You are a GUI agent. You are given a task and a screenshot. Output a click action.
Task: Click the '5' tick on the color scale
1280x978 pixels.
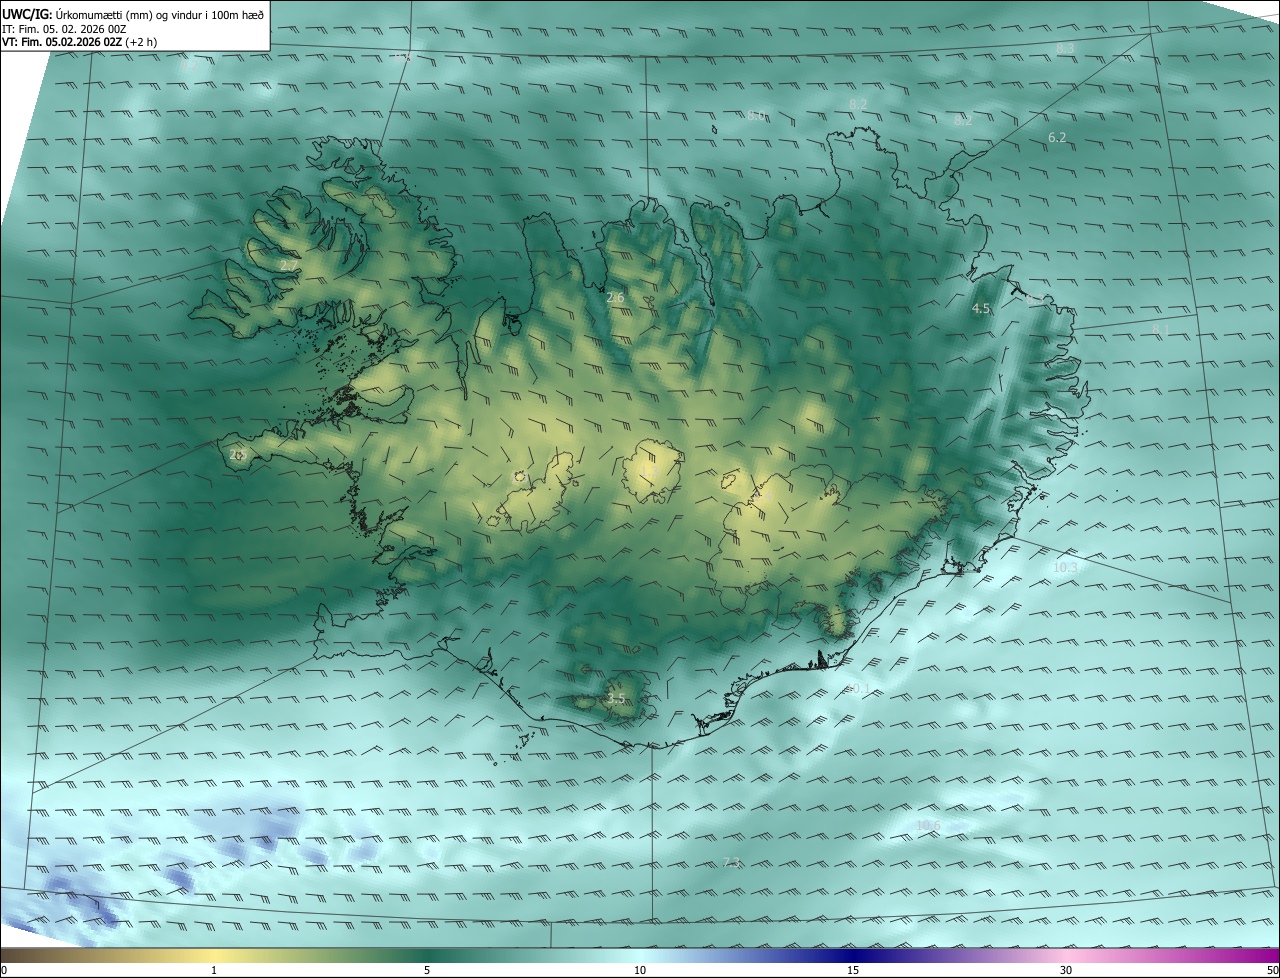(427, 971)
